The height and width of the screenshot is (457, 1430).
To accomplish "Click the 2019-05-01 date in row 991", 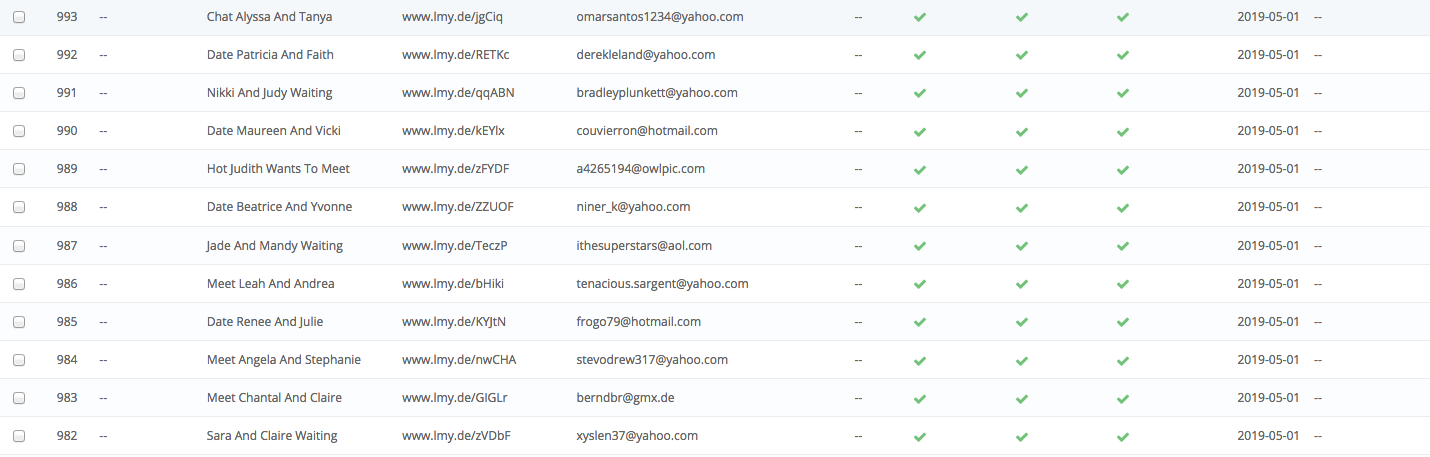I will [x=1268, y=93].
